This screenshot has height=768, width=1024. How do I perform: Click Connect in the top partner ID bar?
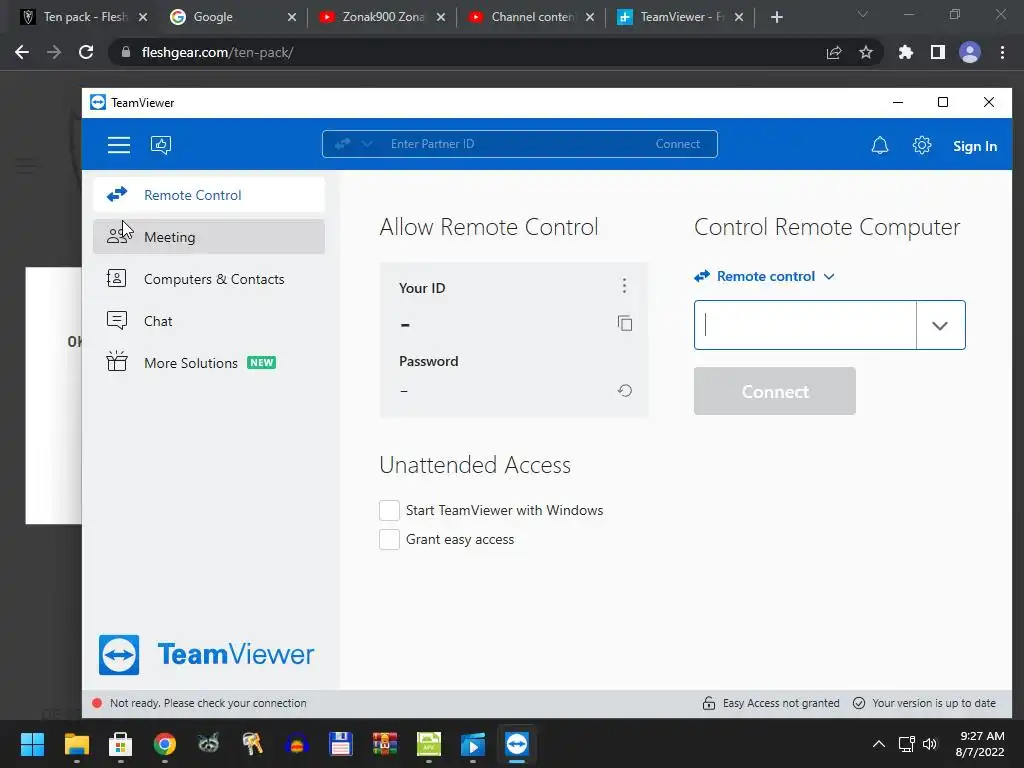coord(677,144)
